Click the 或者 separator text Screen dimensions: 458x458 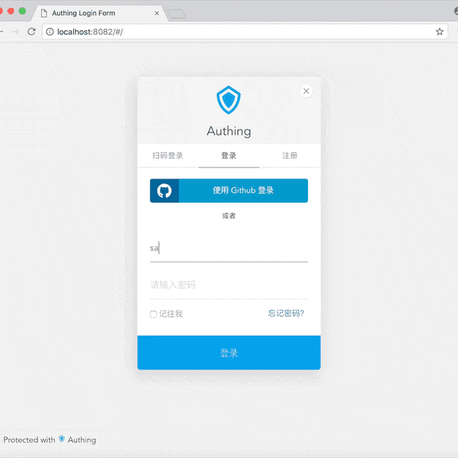[229, 216]
